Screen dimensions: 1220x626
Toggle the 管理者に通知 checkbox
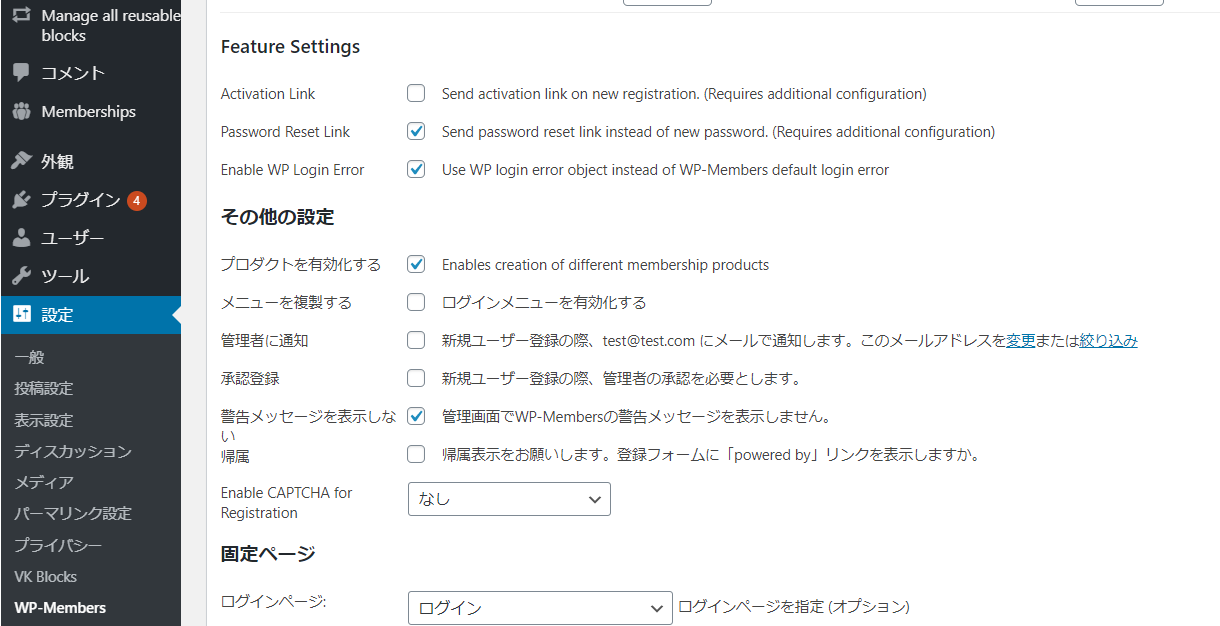pos(416,341)
